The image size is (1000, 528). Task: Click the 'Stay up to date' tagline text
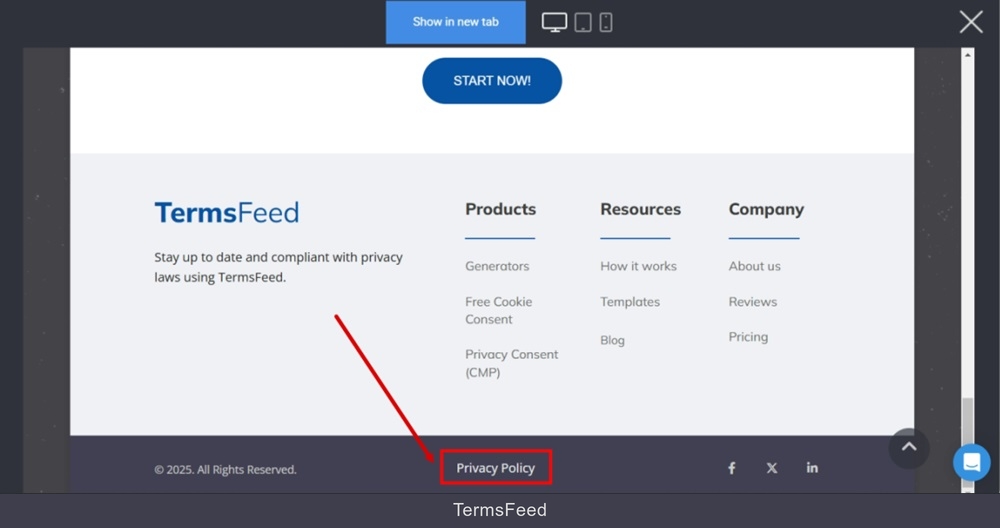(x=278, y=267)
